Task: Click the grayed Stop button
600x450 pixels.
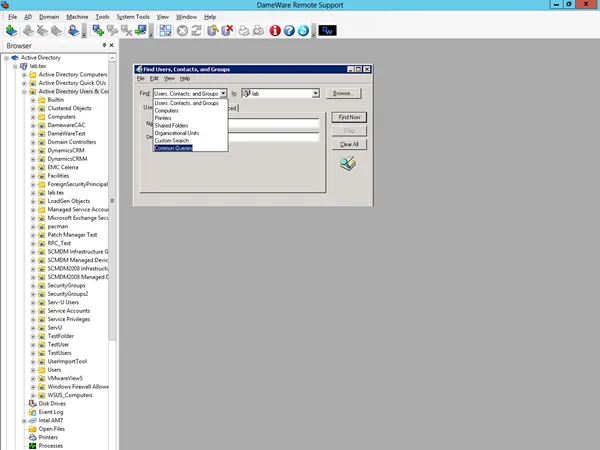Action: click(x=349, y=131)
